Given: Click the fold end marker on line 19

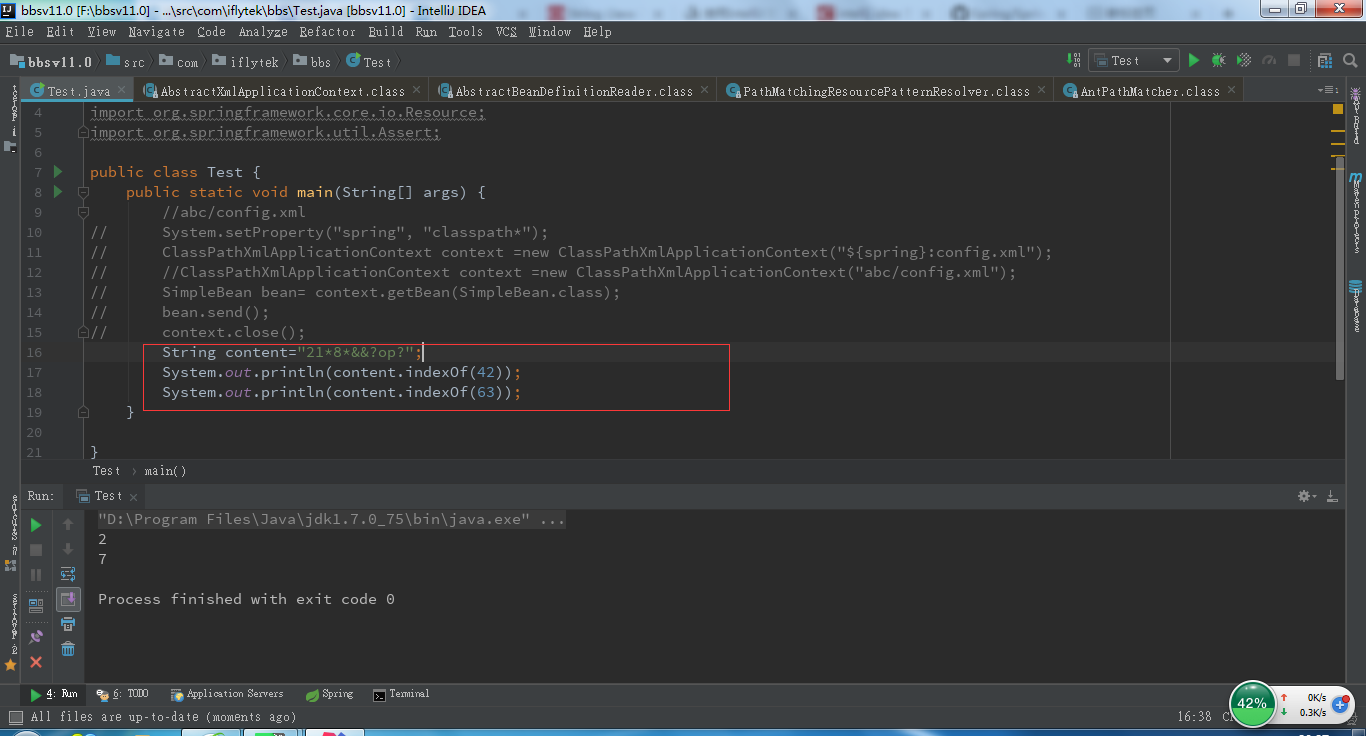Looking at the screenshot, I should pyautogui.click(x=84, y=412).
